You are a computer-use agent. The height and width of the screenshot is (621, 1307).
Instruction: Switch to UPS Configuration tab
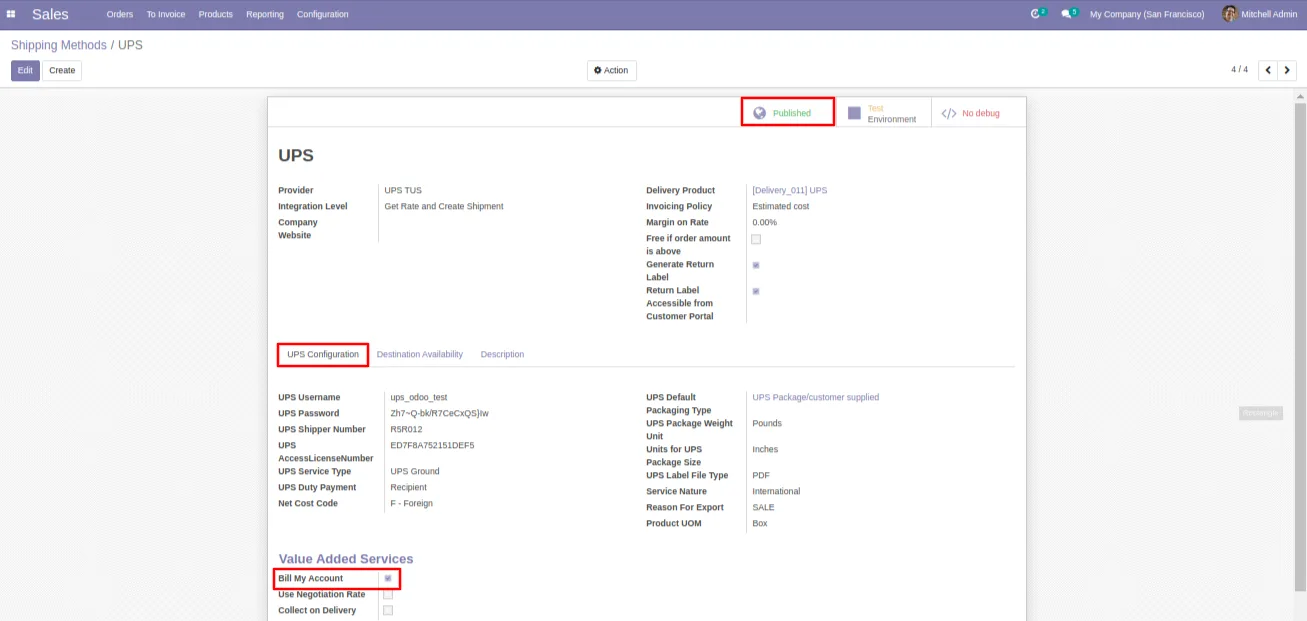[323, 354]
